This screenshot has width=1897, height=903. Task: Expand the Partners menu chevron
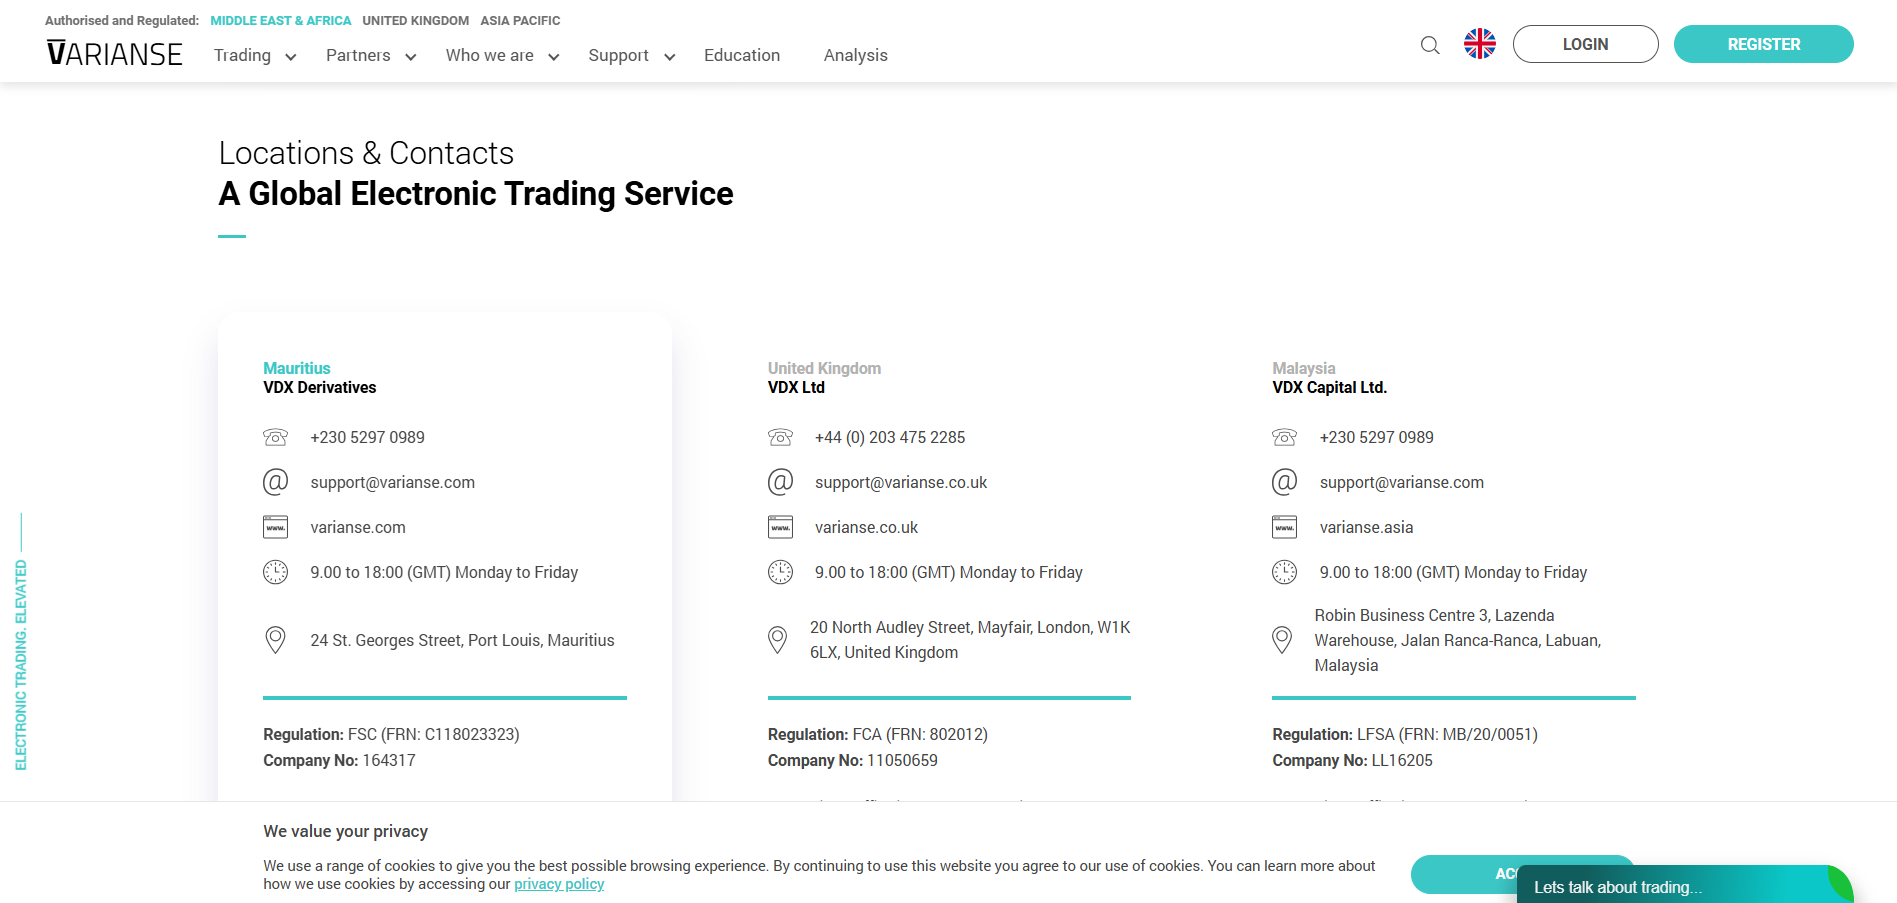point(410,57)
